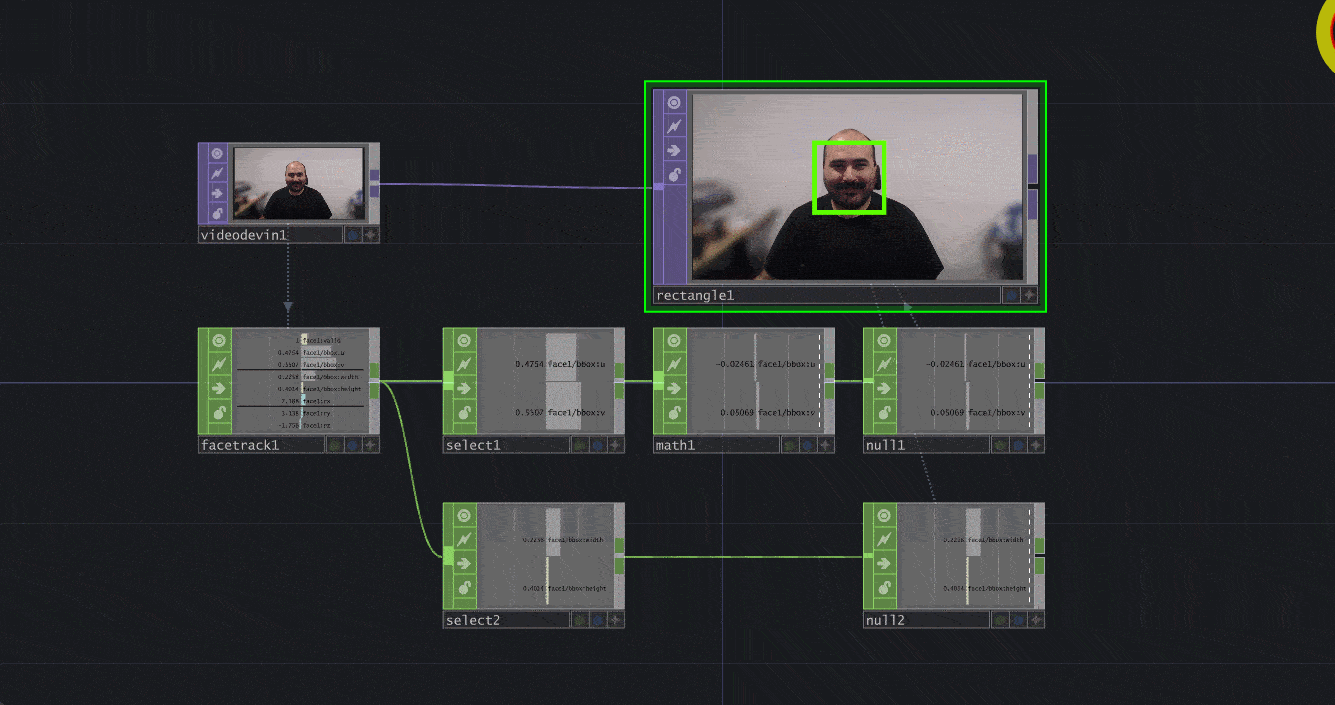Image resolution: width=1335 pixels, height=705 pixels.
Task: Click the bomb icon on the select2 node
Action: tap(464, 588)
